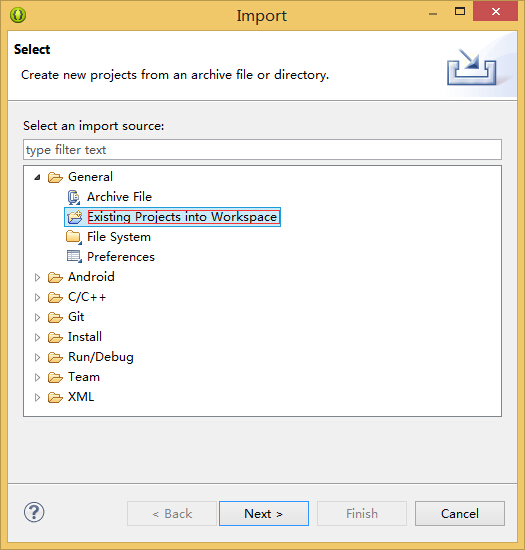Select the Install tree item label
Screen dimensions: 525x550
coord(85,337)
